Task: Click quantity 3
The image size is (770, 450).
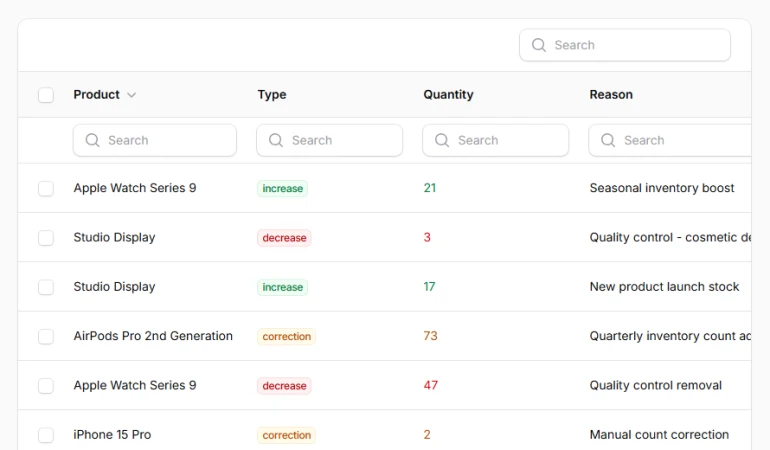Action: pyautogui.click(x=427, y=237)
